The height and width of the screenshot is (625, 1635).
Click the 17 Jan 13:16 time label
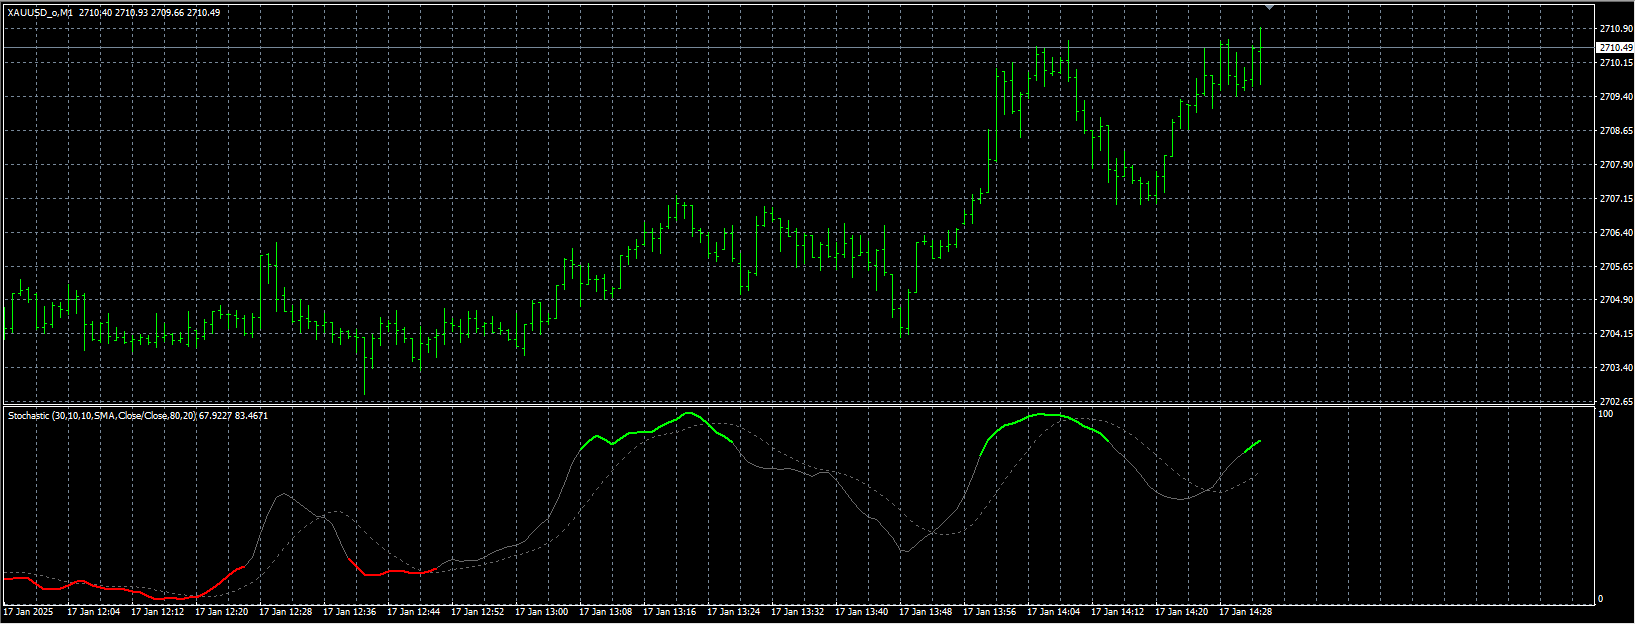tap(669, 611)
